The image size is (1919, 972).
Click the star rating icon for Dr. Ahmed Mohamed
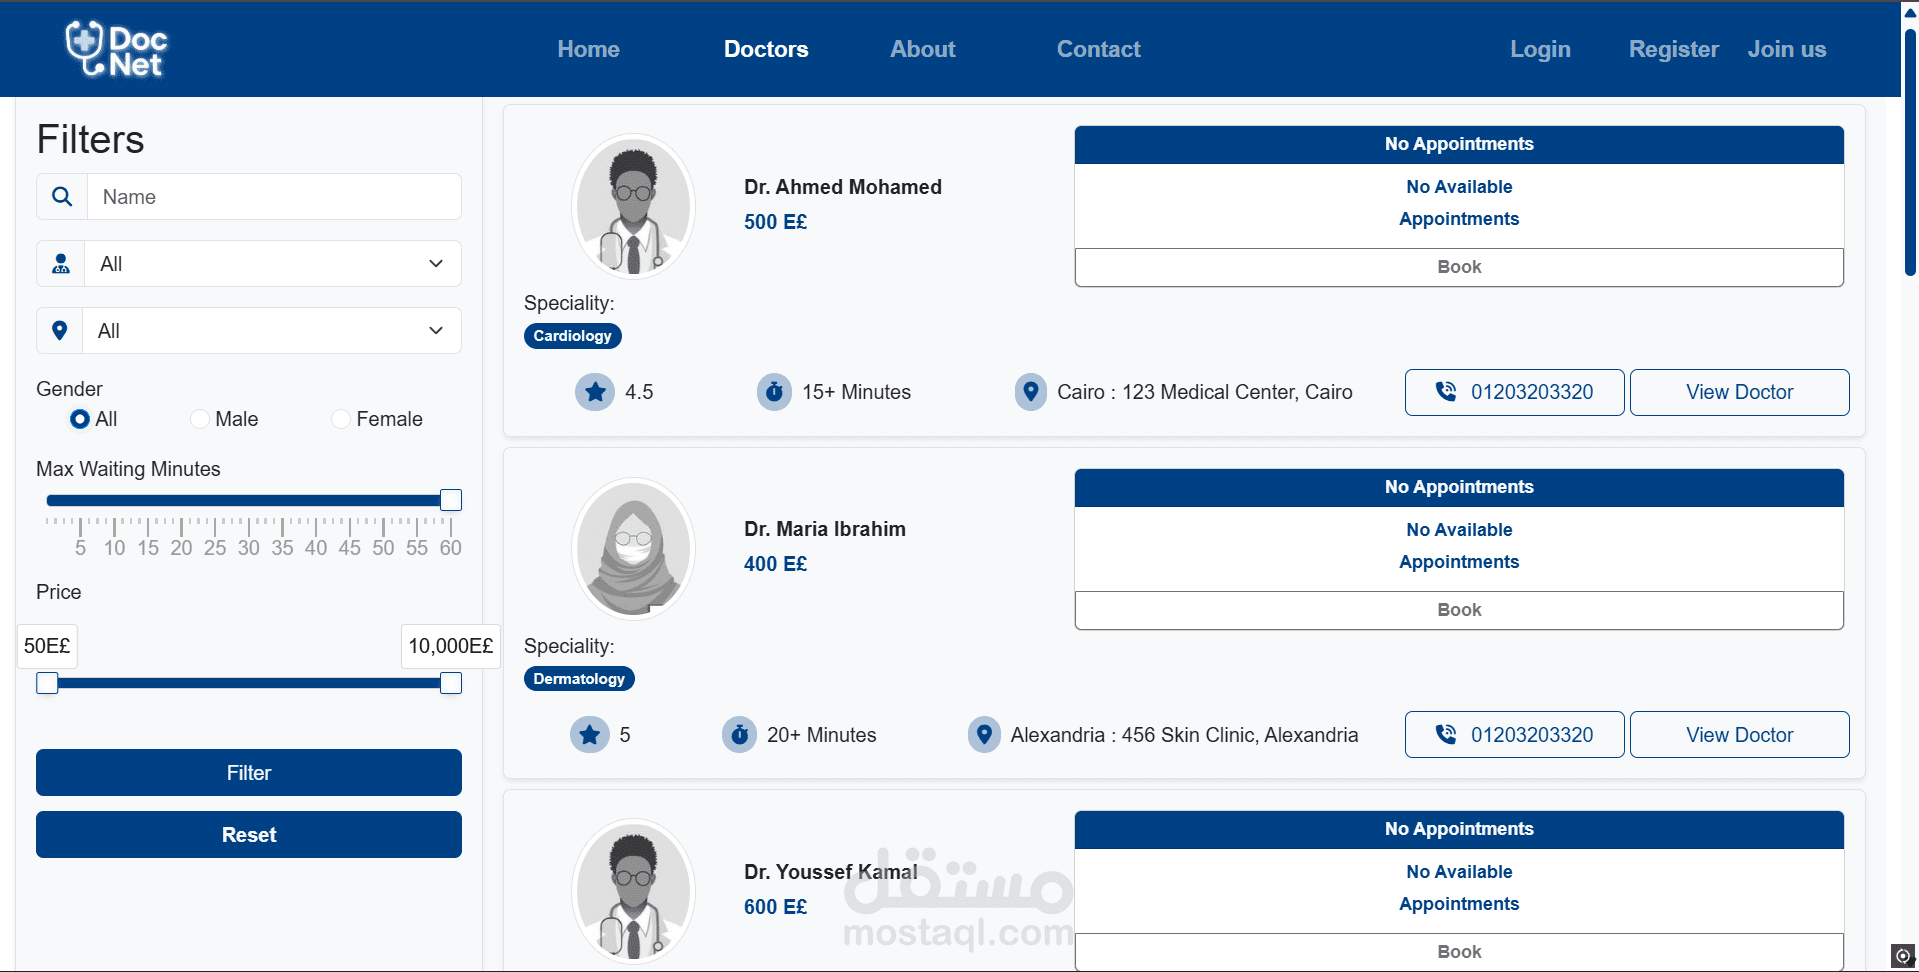pos(595,392)
